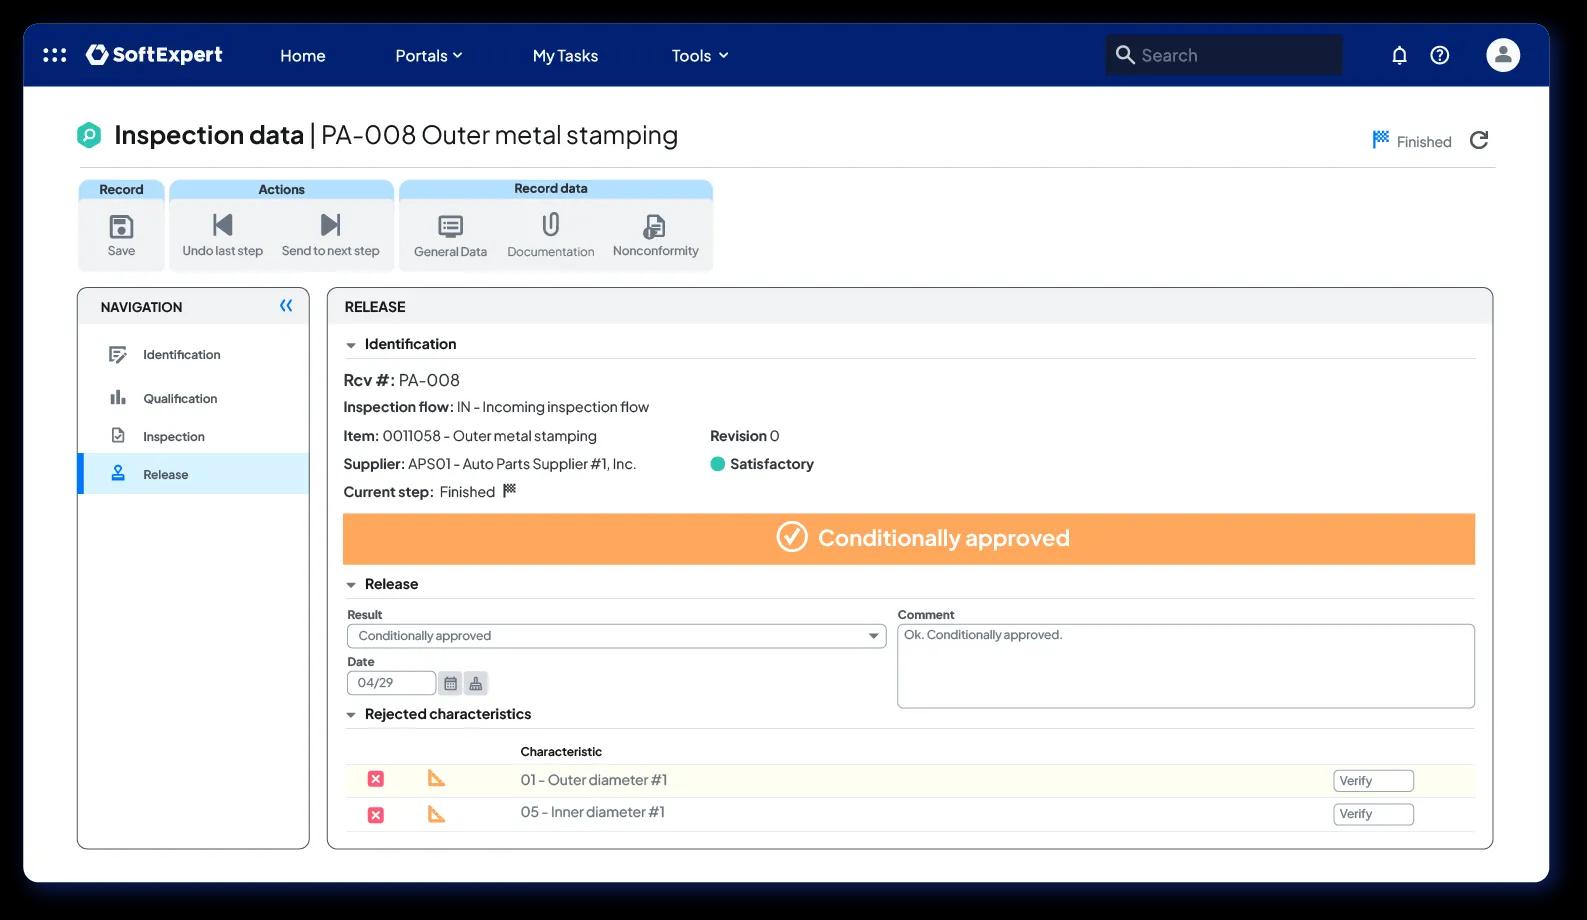Open My Tasks
This screenshot has width=1587, height=920.
(x=565, y=56)
